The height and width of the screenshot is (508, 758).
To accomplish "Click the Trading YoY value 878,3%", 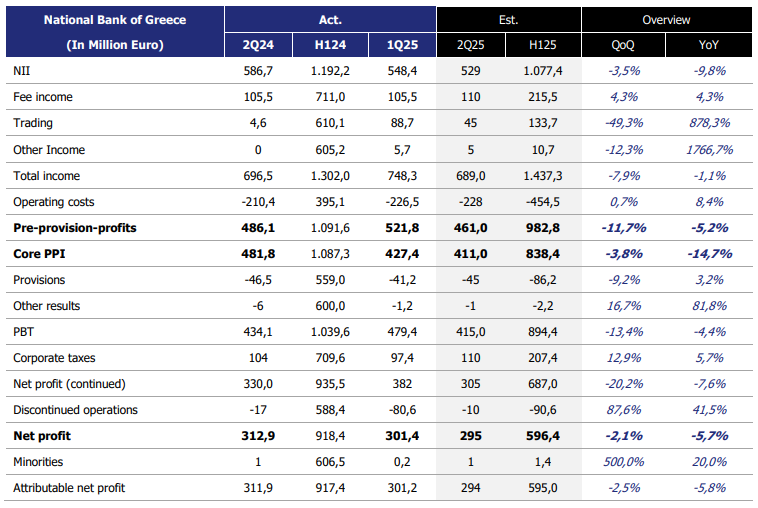I will [x=712, y=123].
